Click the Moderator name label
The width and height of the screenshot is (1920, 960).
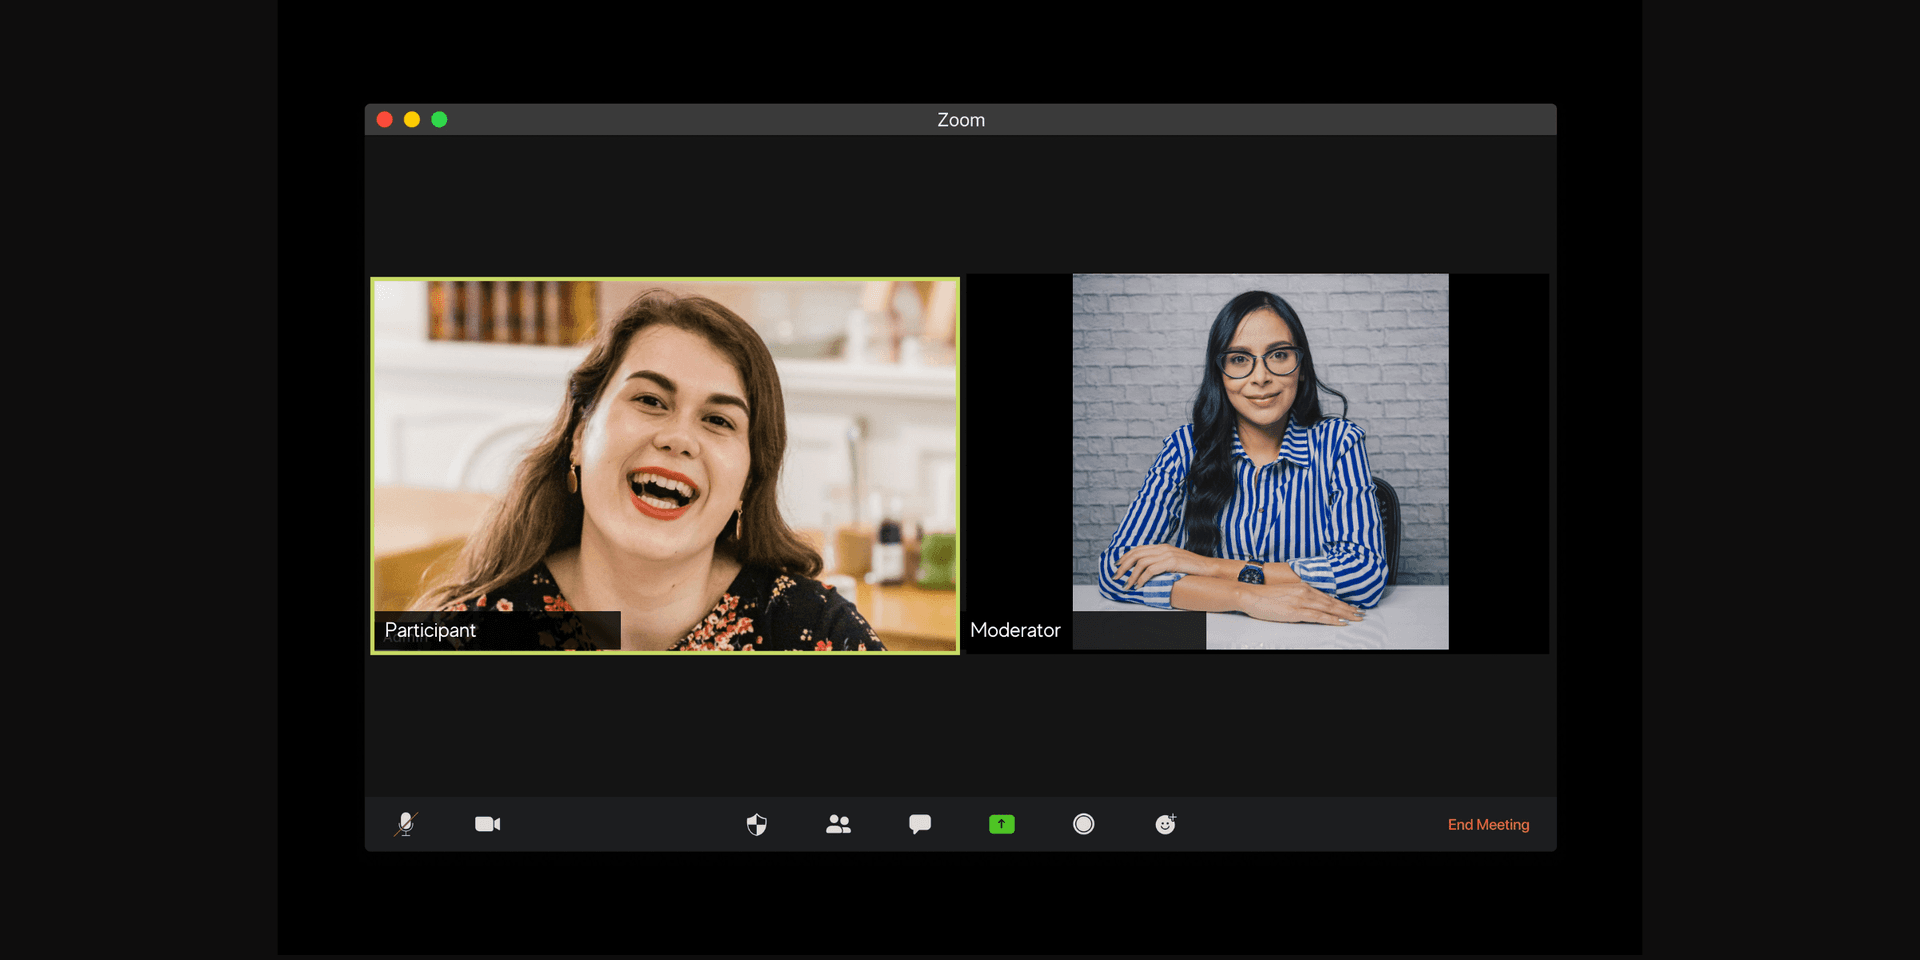(1015, 630)
